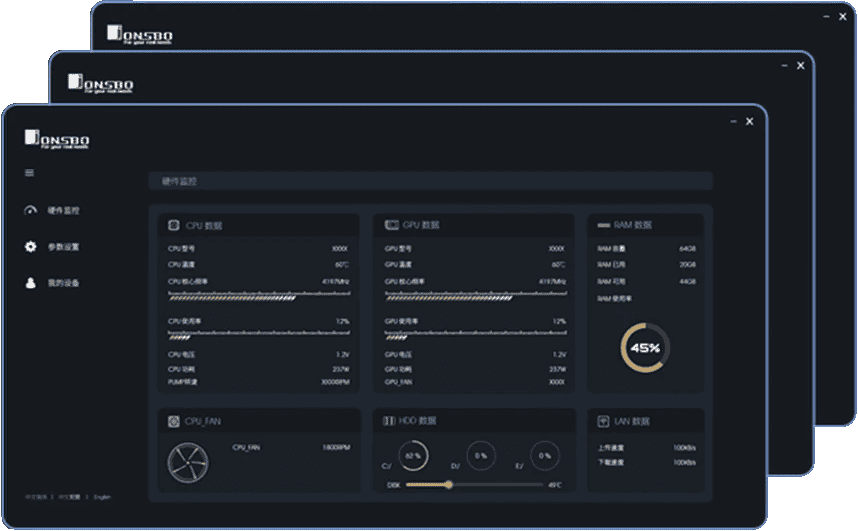This screenshot has width=858, height=531.
Task: Switch to Simplified Chinese language link
Action: [36, 497]
